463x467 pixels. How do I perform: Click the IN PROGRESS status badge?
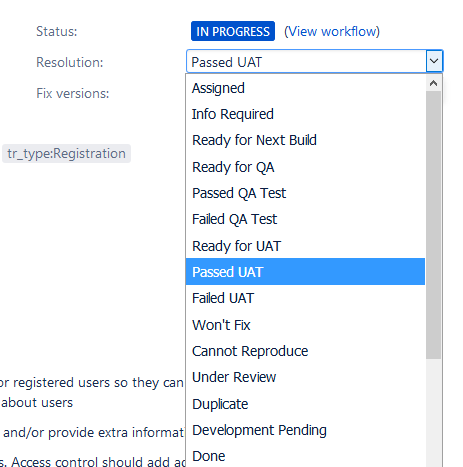233,31
